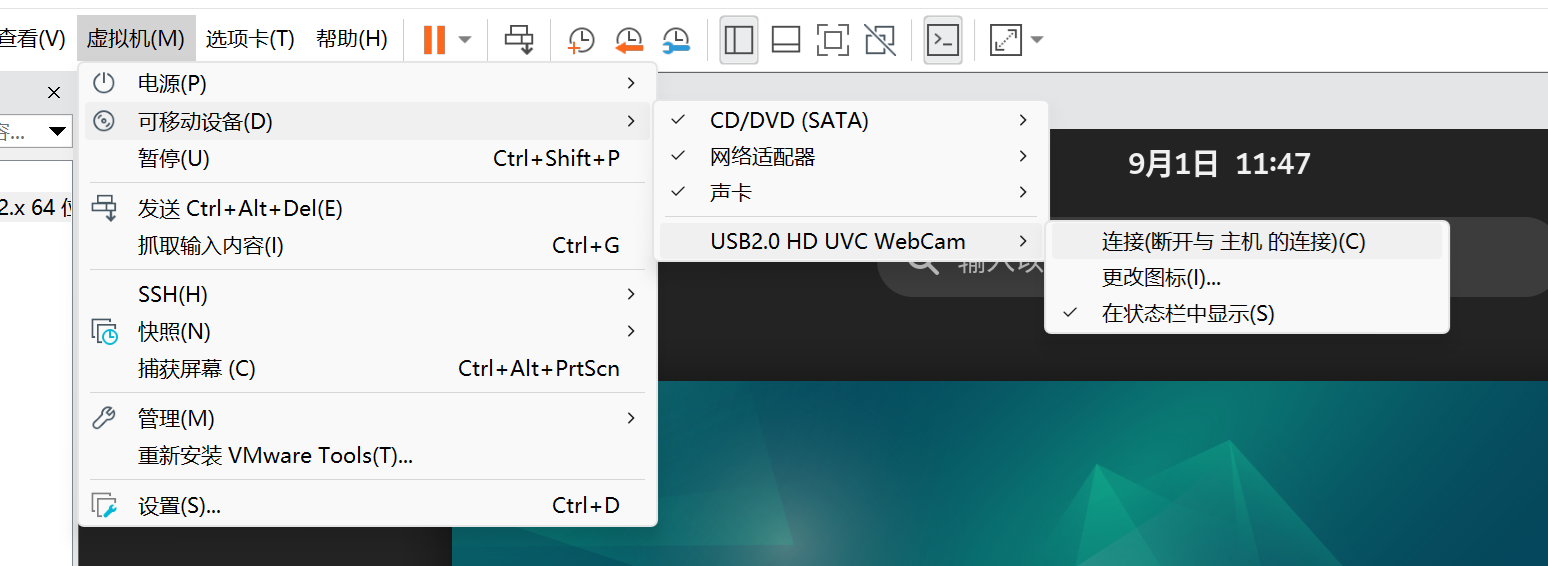Image resolution: width=1548 pixels, height=566 pixels.
Task: Click 连接(断开与 主机 的连接)(C)
Action: pyautogui.click(x=1233, y=242)
